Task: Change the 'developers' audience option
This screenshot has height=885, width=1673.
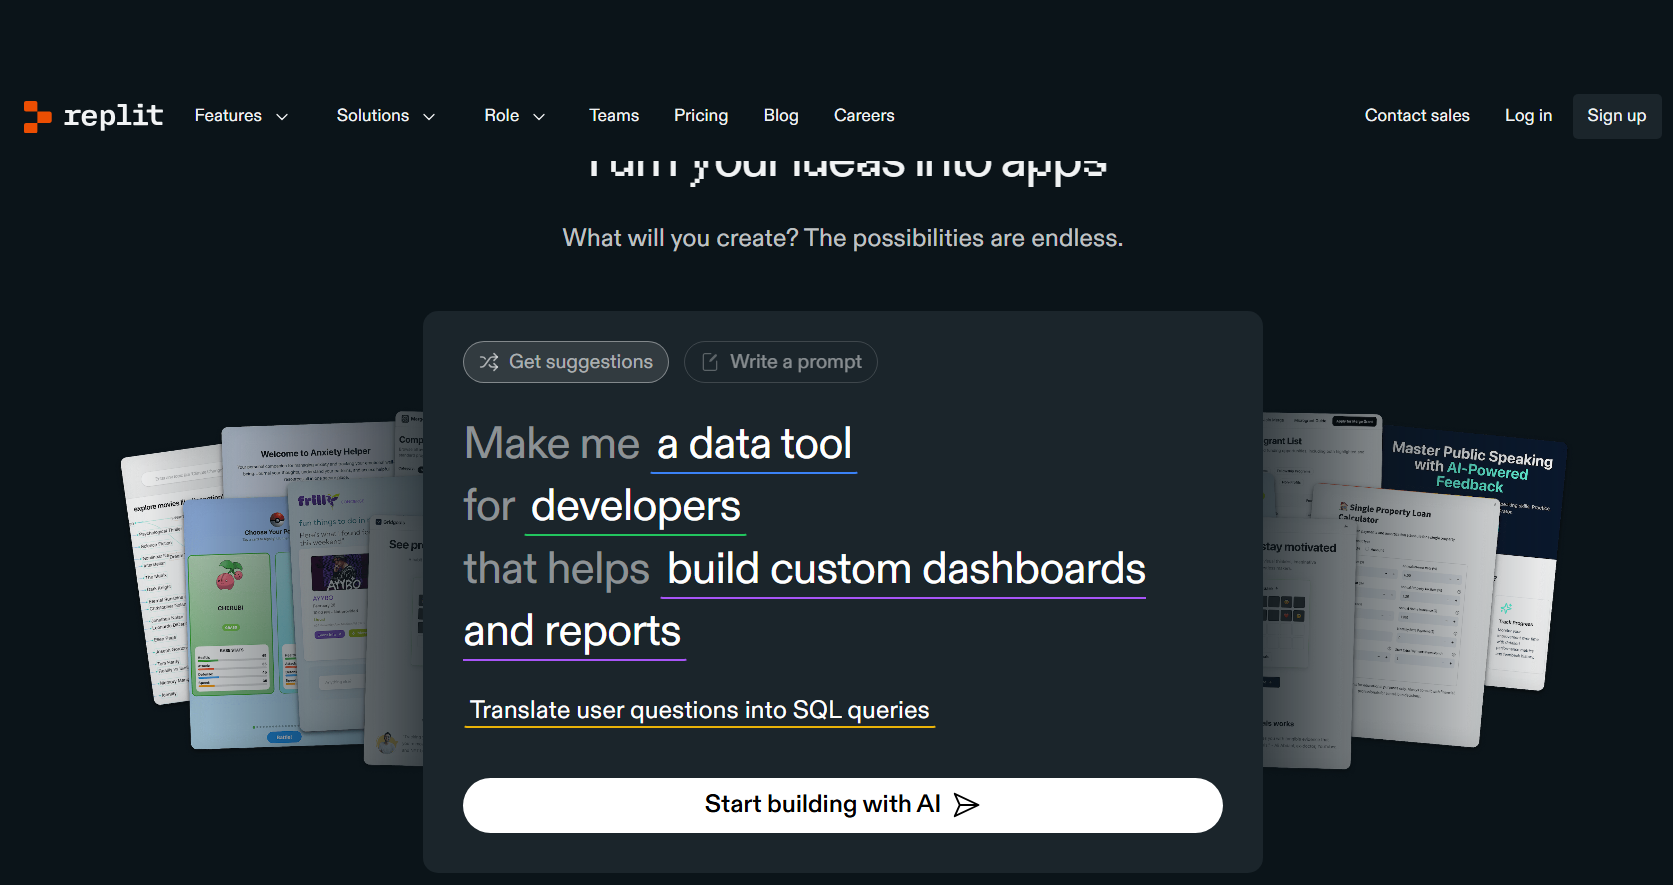Action: (x=635, y=506)
